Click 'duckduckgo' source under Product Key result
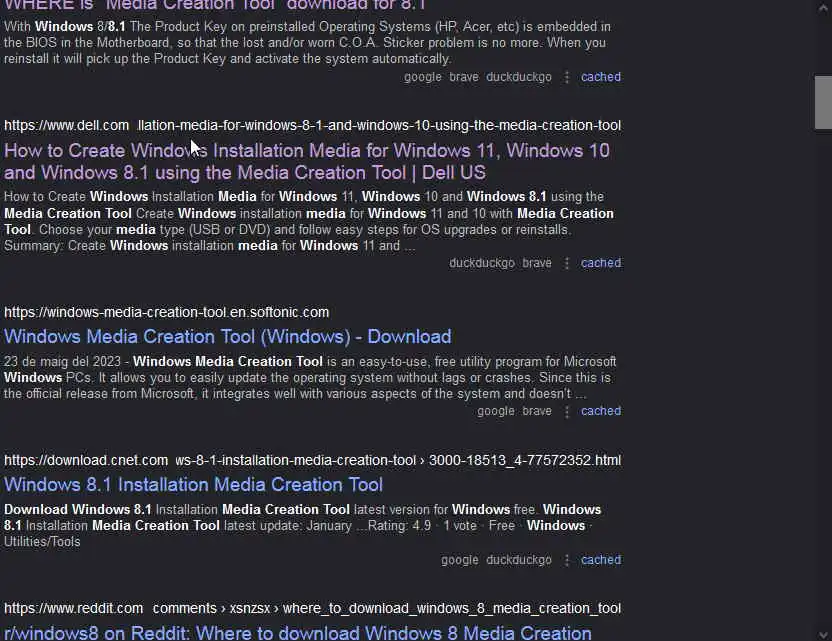The height and width of the screenshot is (641, 832). (519, 77)
